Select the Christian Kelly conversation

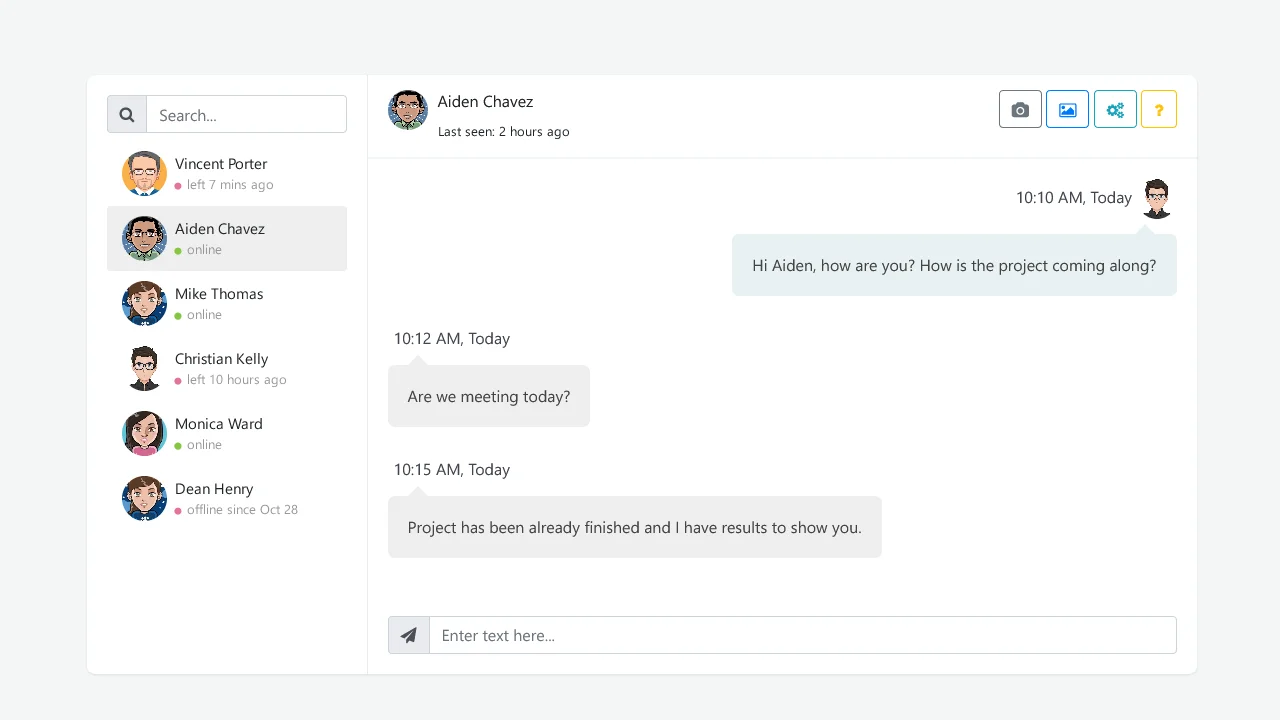(x=227, y=368)
